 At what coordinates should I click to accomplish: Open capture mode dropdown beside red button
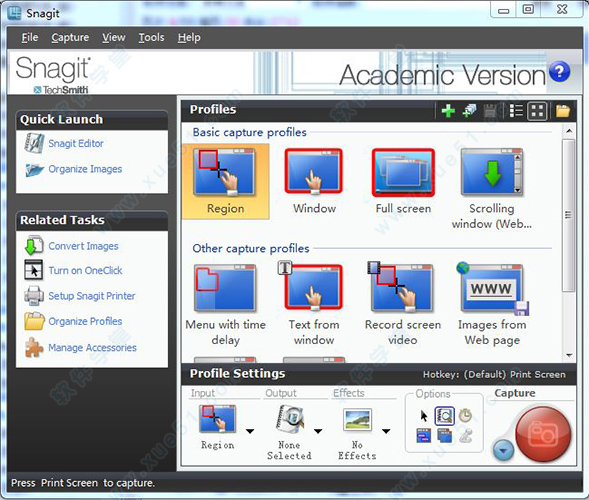click(503, 450)
